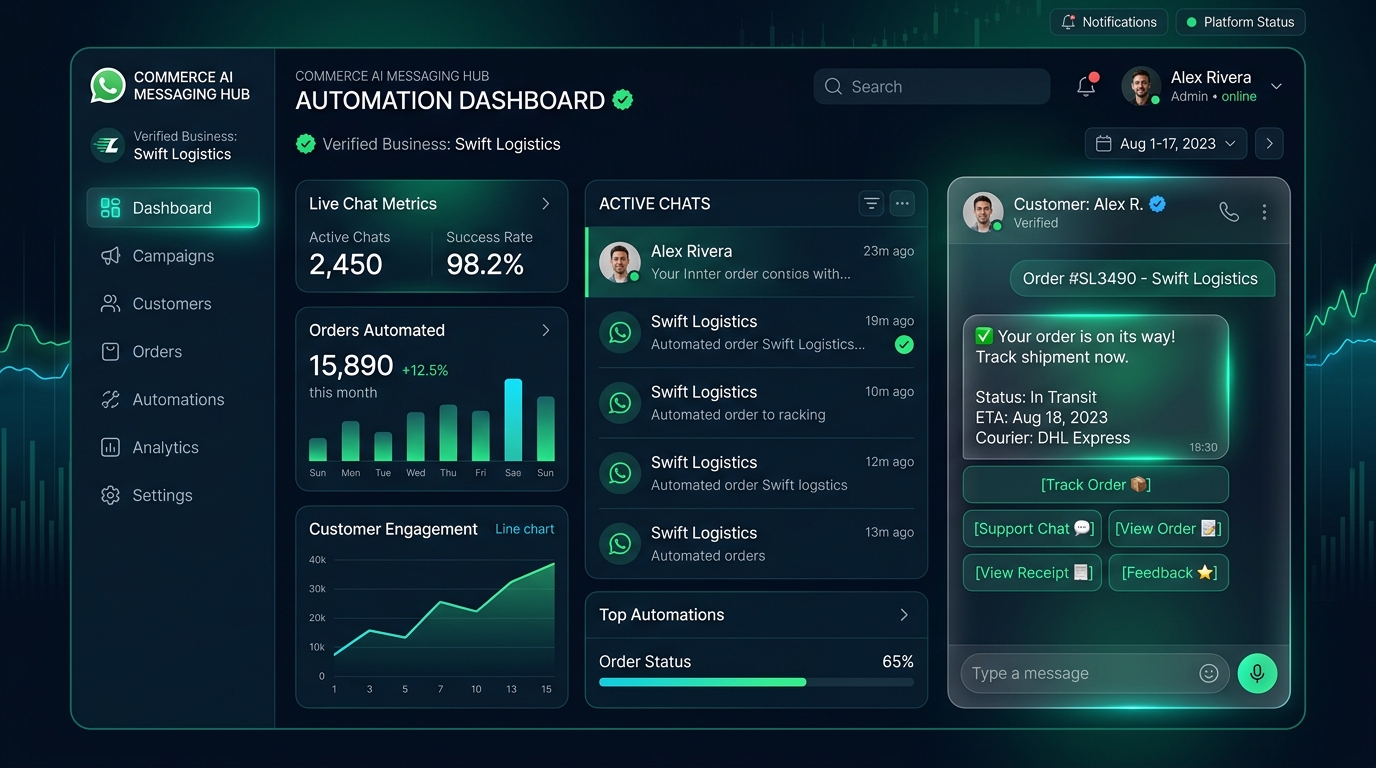Go to the next date range with arrow
1376x768 pixels.
[1269, 144]
